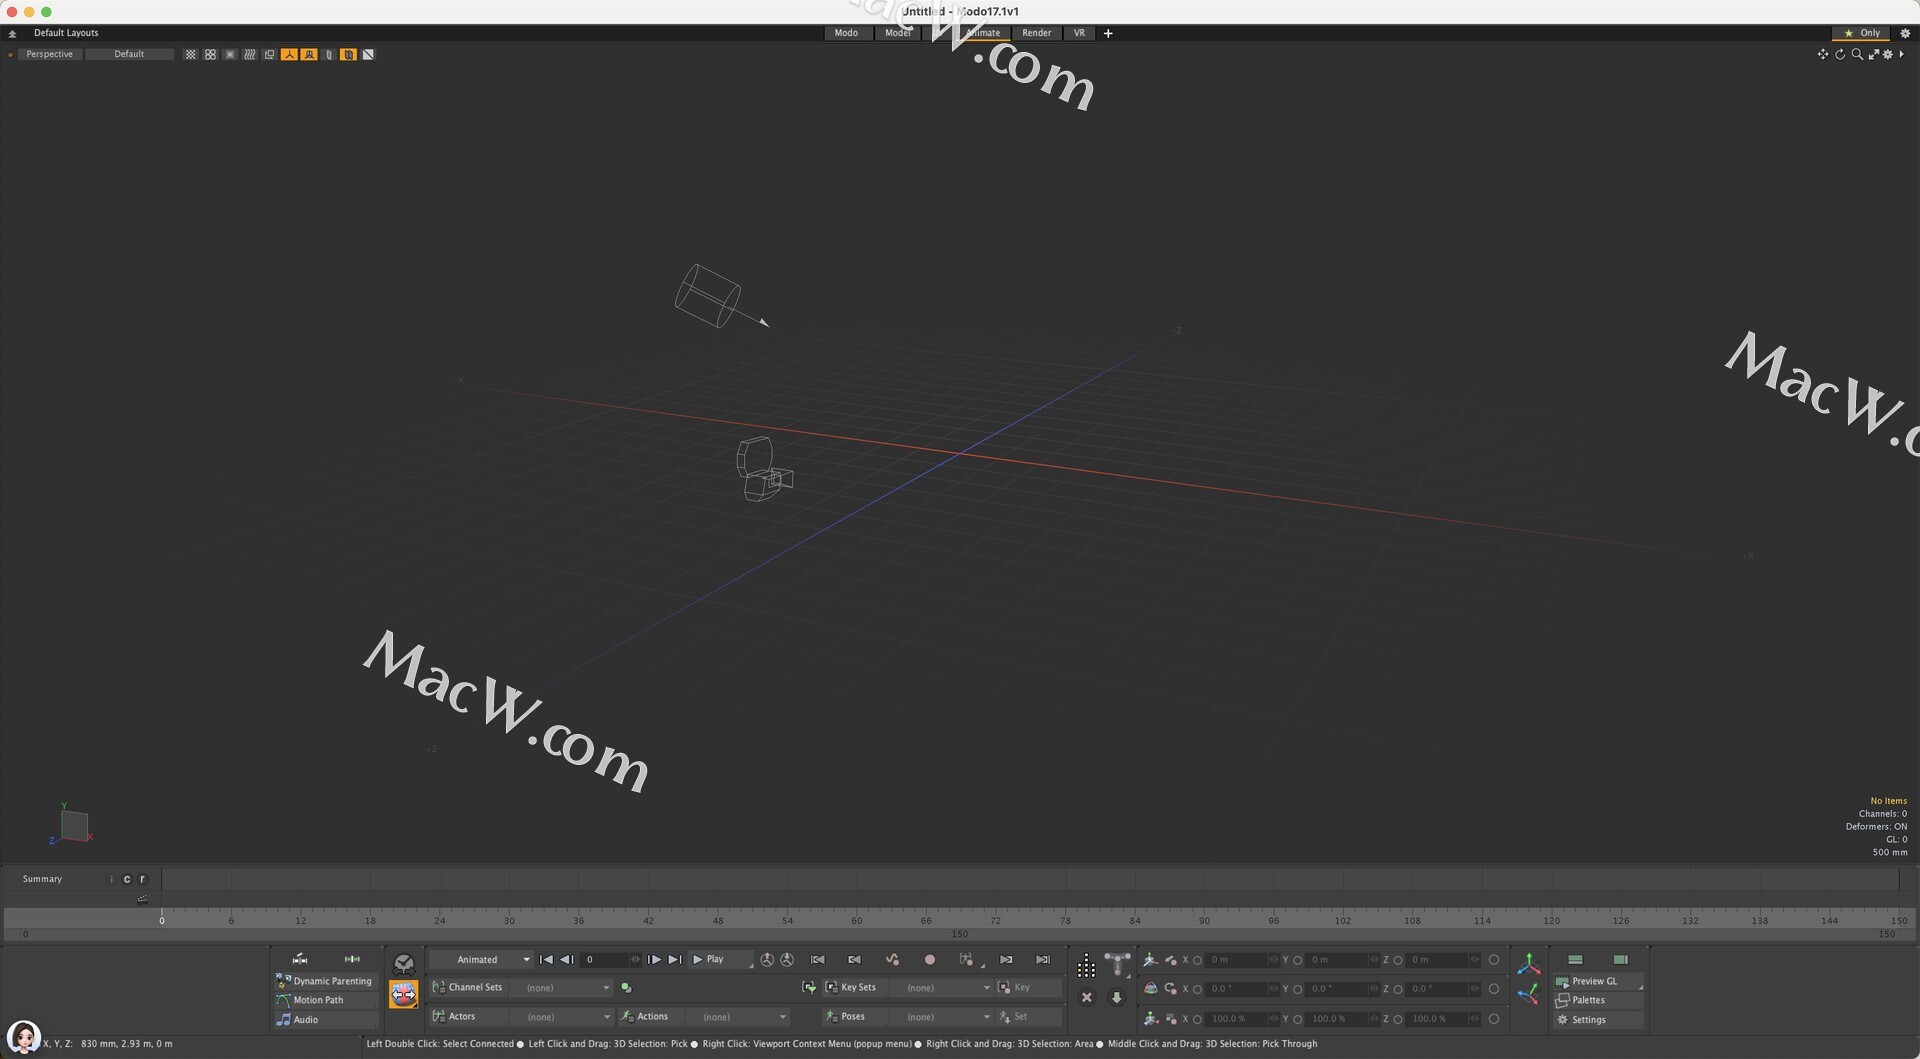The height and width of the screenshot is (1059, 1920).
Task: Expand the Poses (none) dropdown
Action: (942, 1017)
